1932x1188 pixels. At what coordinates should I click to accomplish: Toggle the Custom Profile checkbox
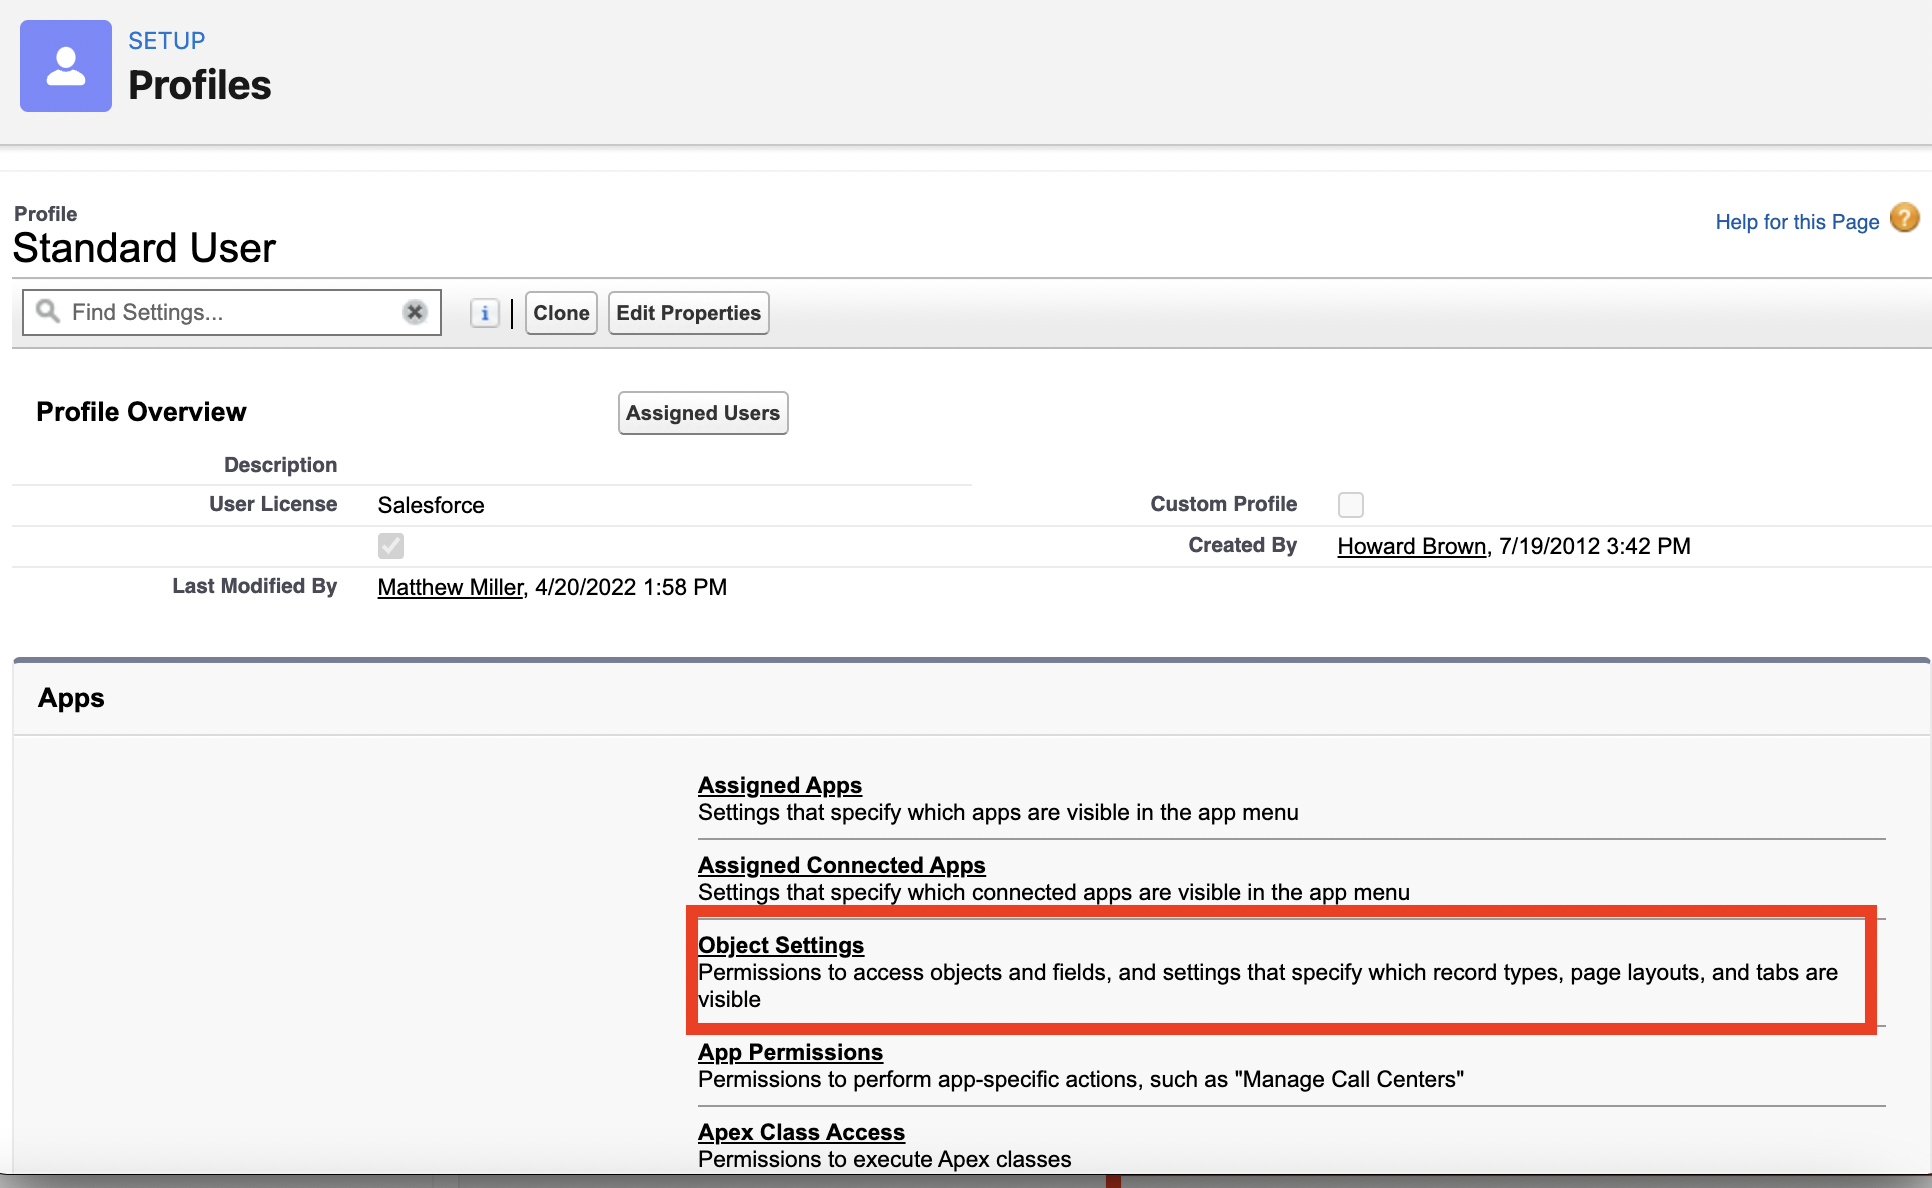[1351, 505]
